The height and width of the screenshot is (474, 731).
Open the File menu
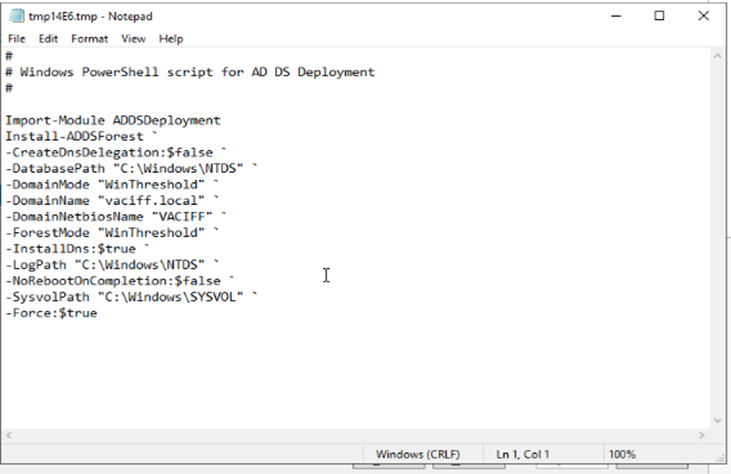pos(16,39)
